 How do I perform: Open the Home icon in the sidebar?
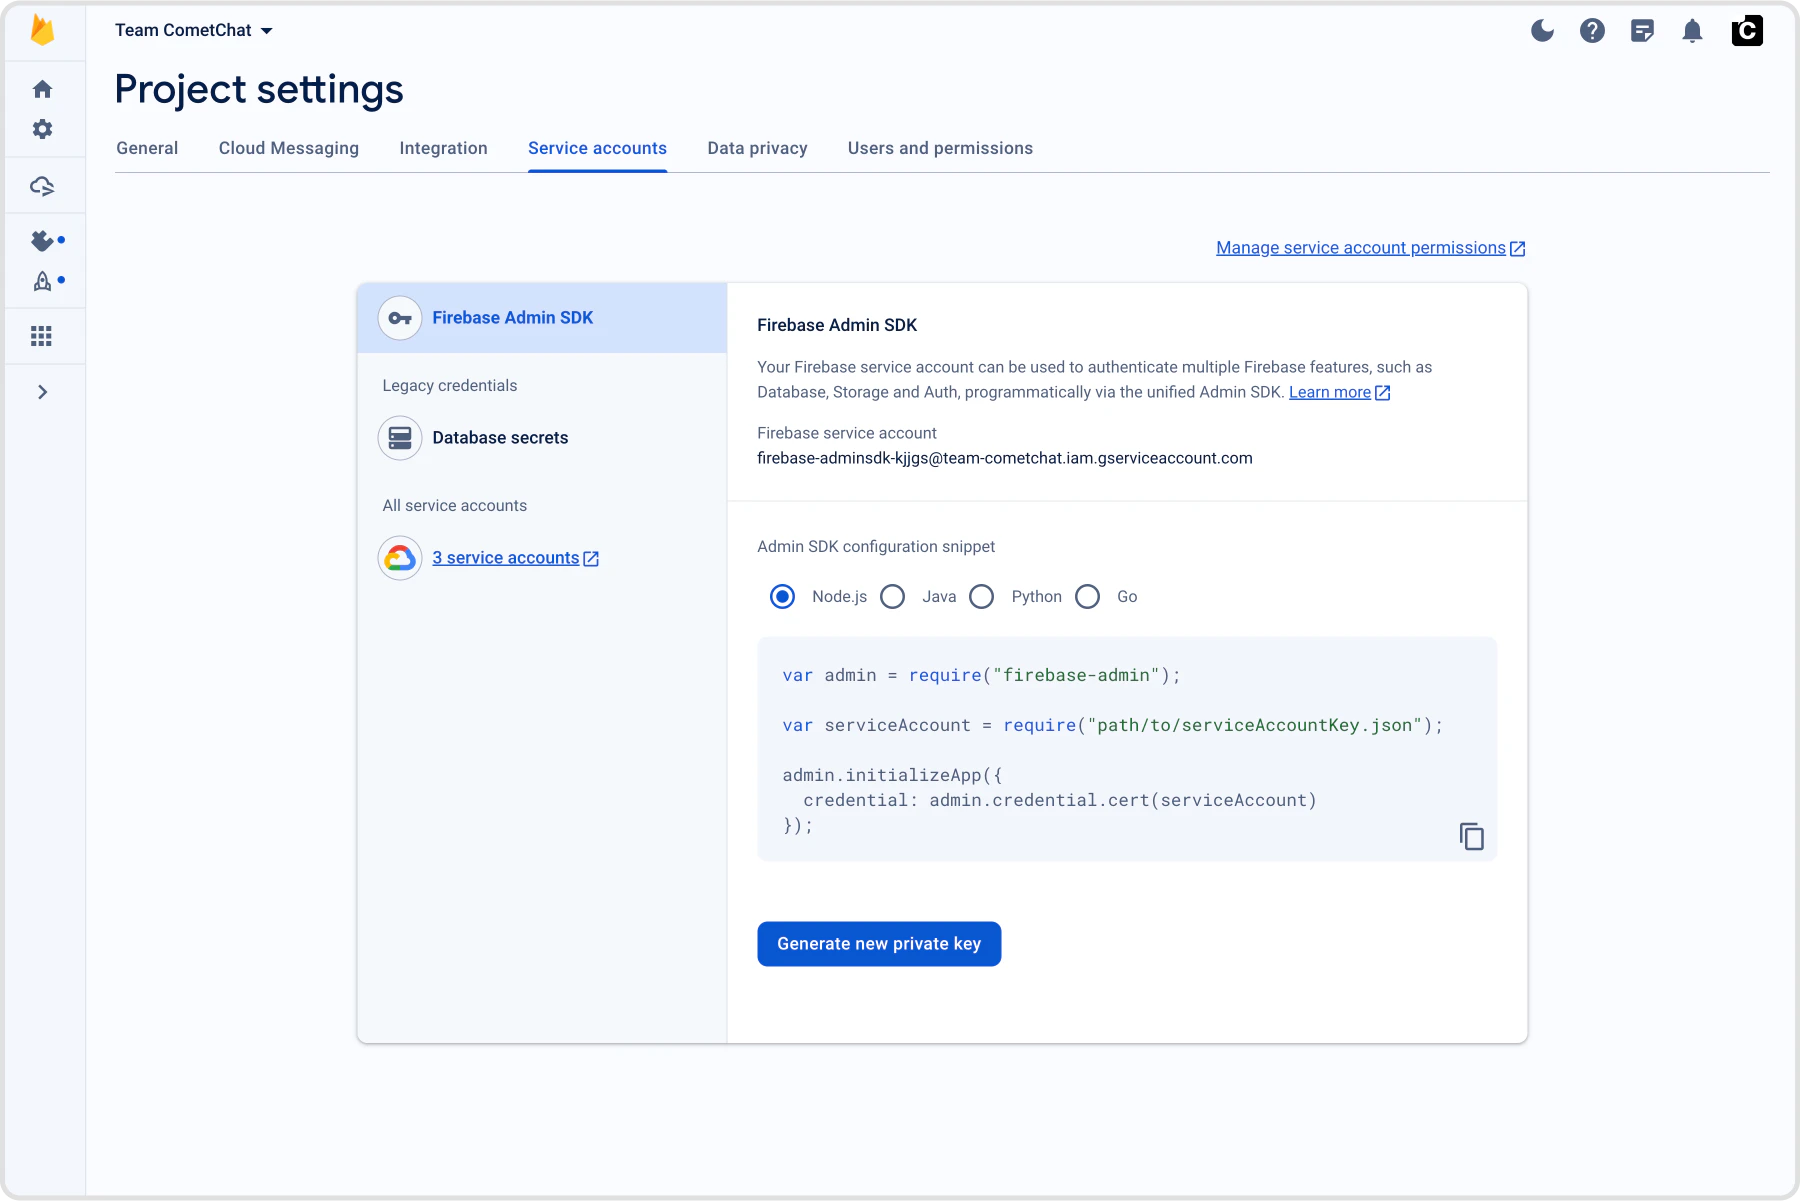click(43, 89)
